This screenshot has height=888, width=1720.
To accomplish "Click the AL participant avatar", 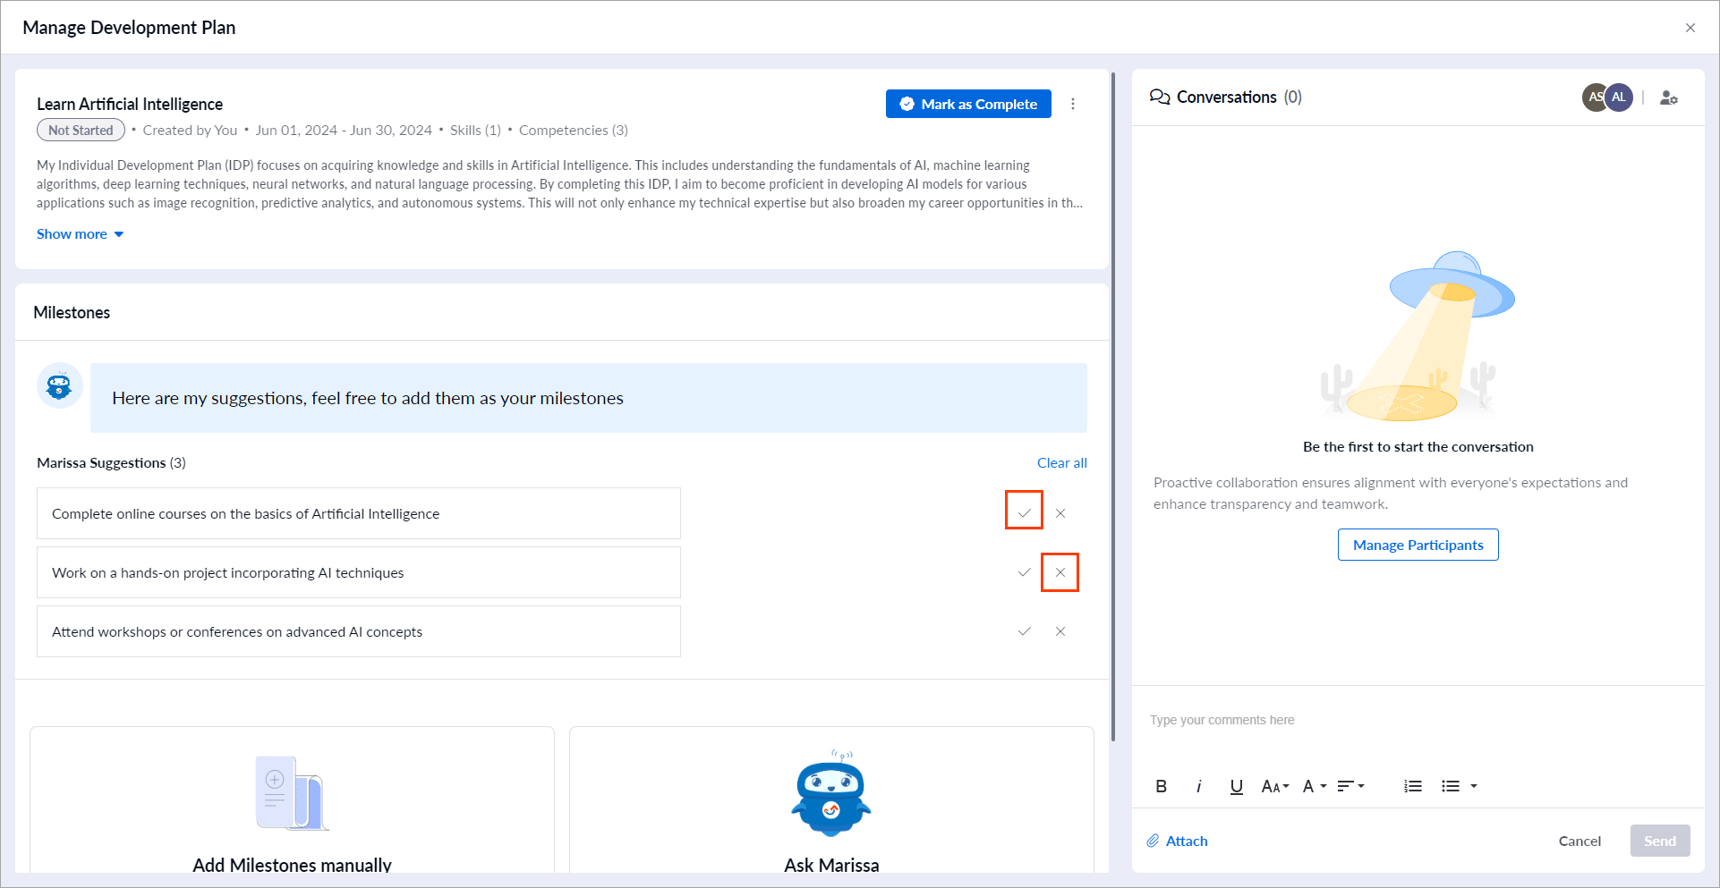I will coord(1619,97).
